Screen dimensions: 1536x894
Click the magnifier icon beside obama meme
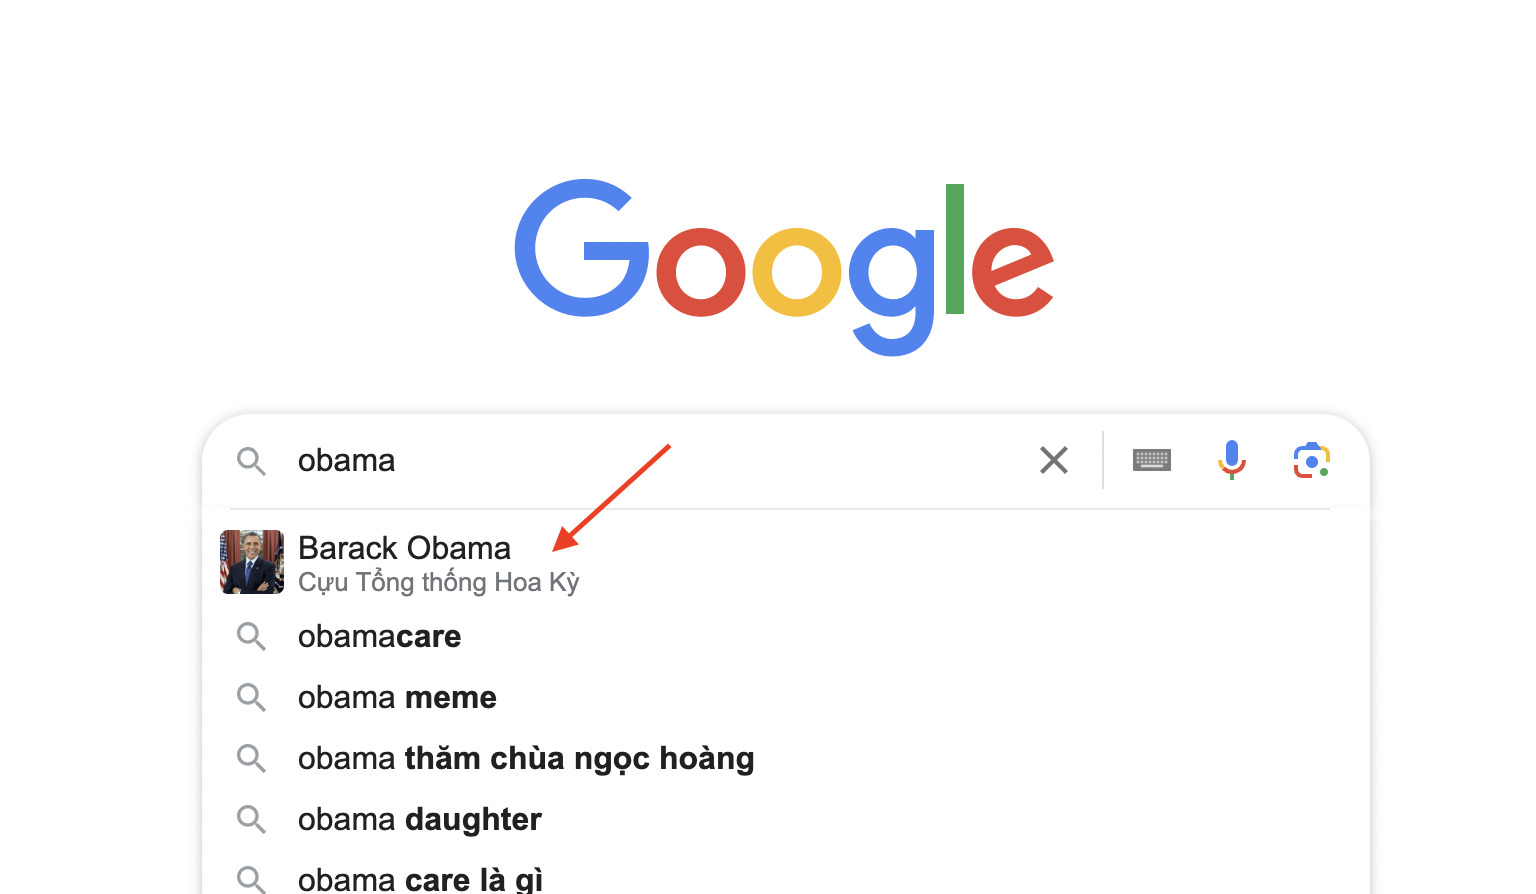point(251,698)
